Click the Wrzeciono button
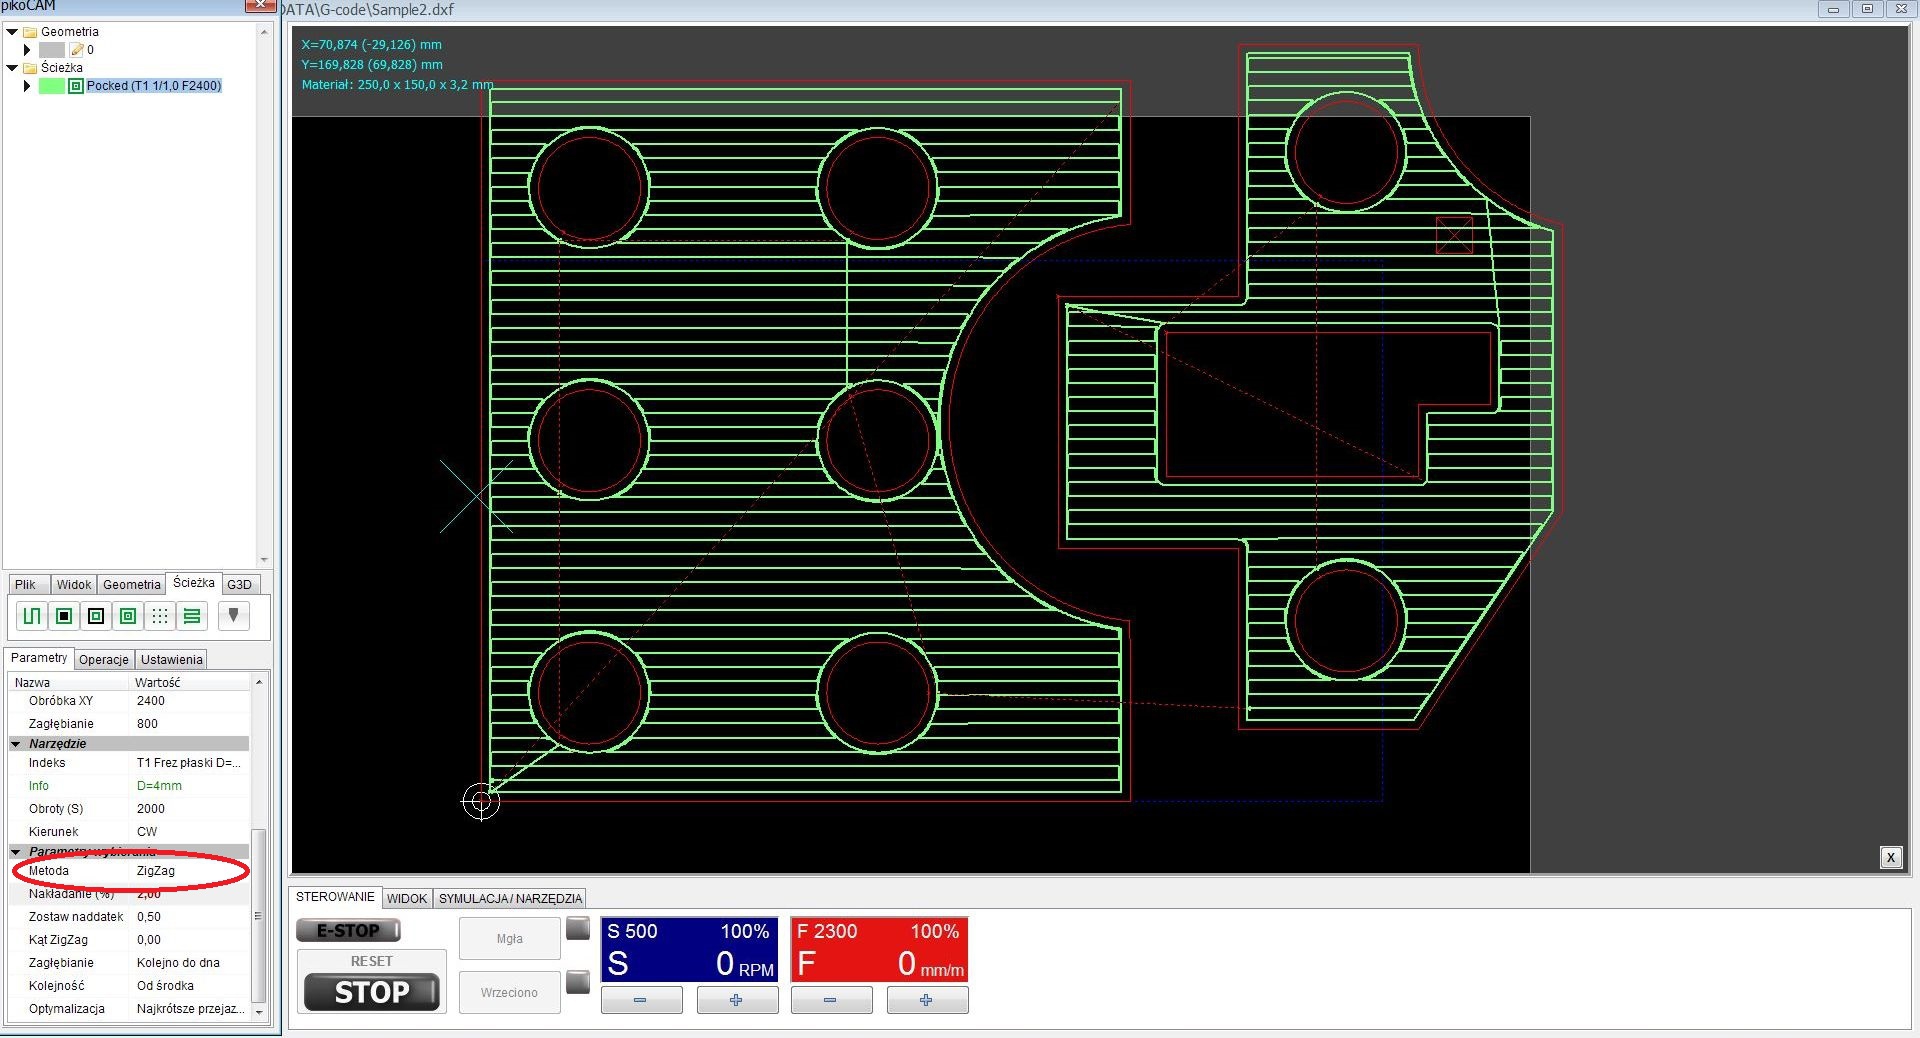 [509, 993]
